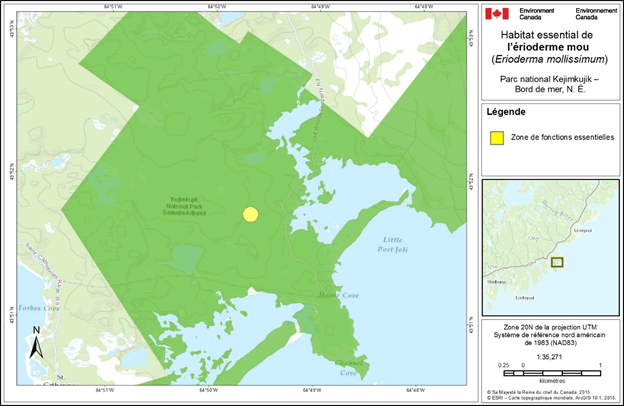Click the yellow critical function zone circle on map
Image resolution: width=624 pixels, height=406 pixels.
click(x=251, y=214)
